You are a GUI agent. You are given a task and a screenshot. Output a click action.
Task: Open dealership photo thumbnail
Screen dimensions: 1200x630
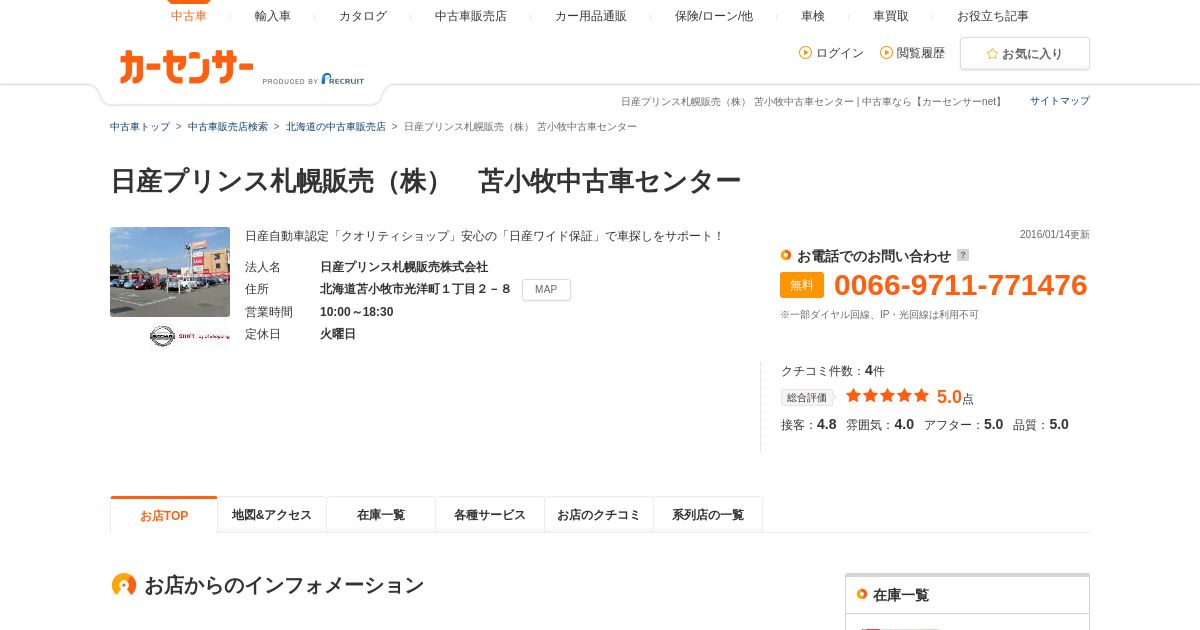[170, 272]
